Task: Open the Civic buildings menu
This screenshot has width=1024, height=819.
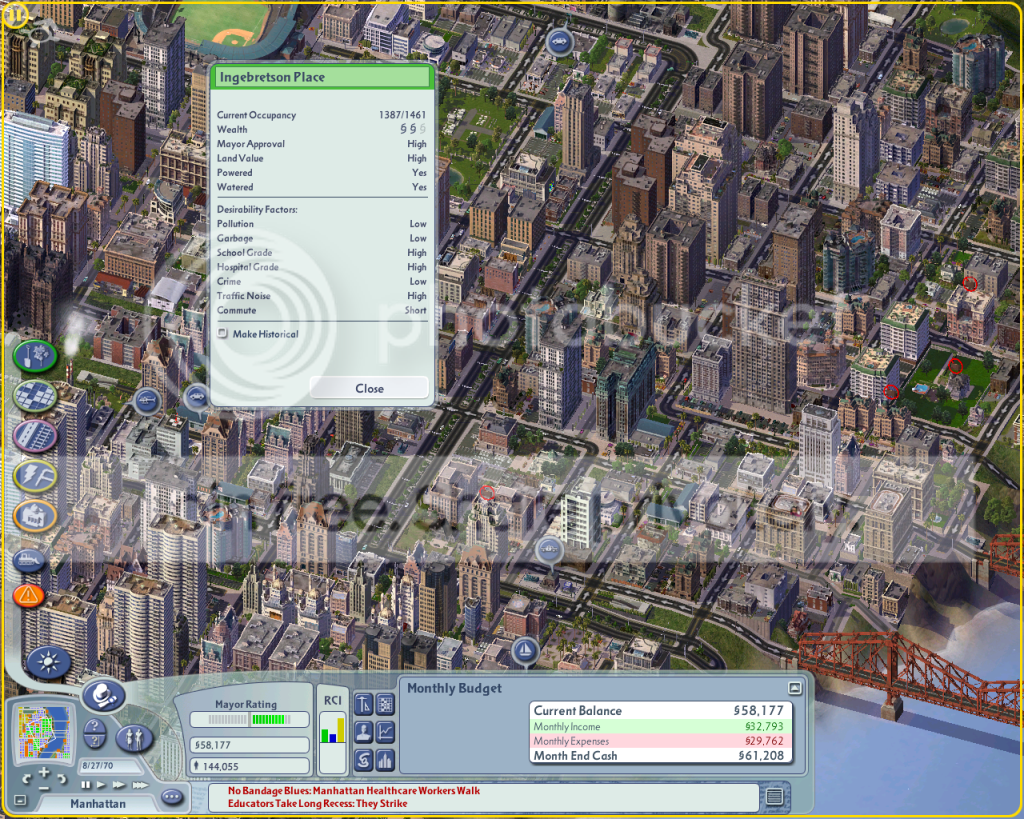Action: tap(35, 515)
